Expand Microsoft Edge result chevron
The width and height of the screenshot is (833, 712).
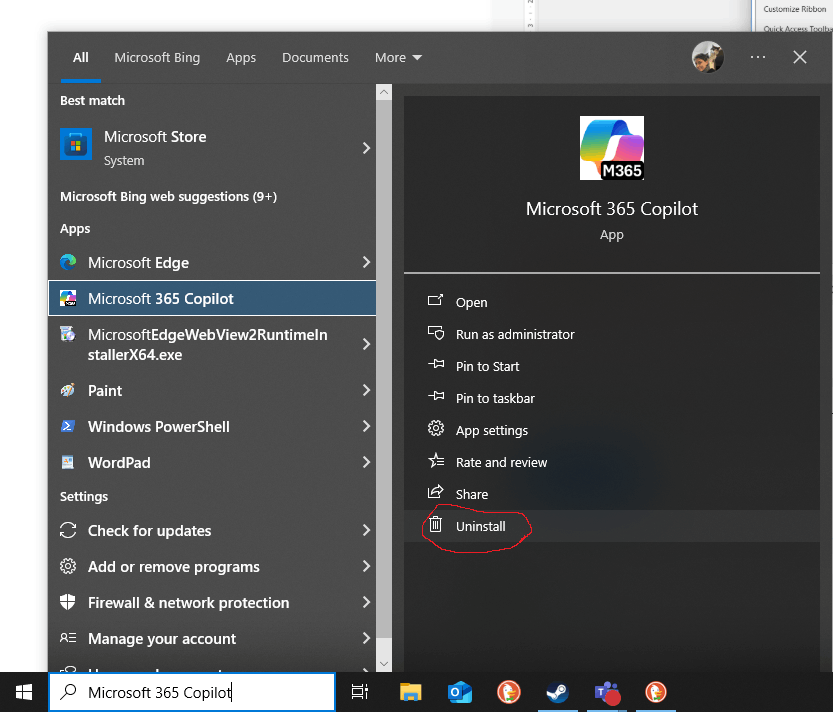click(x=366, y=262)
